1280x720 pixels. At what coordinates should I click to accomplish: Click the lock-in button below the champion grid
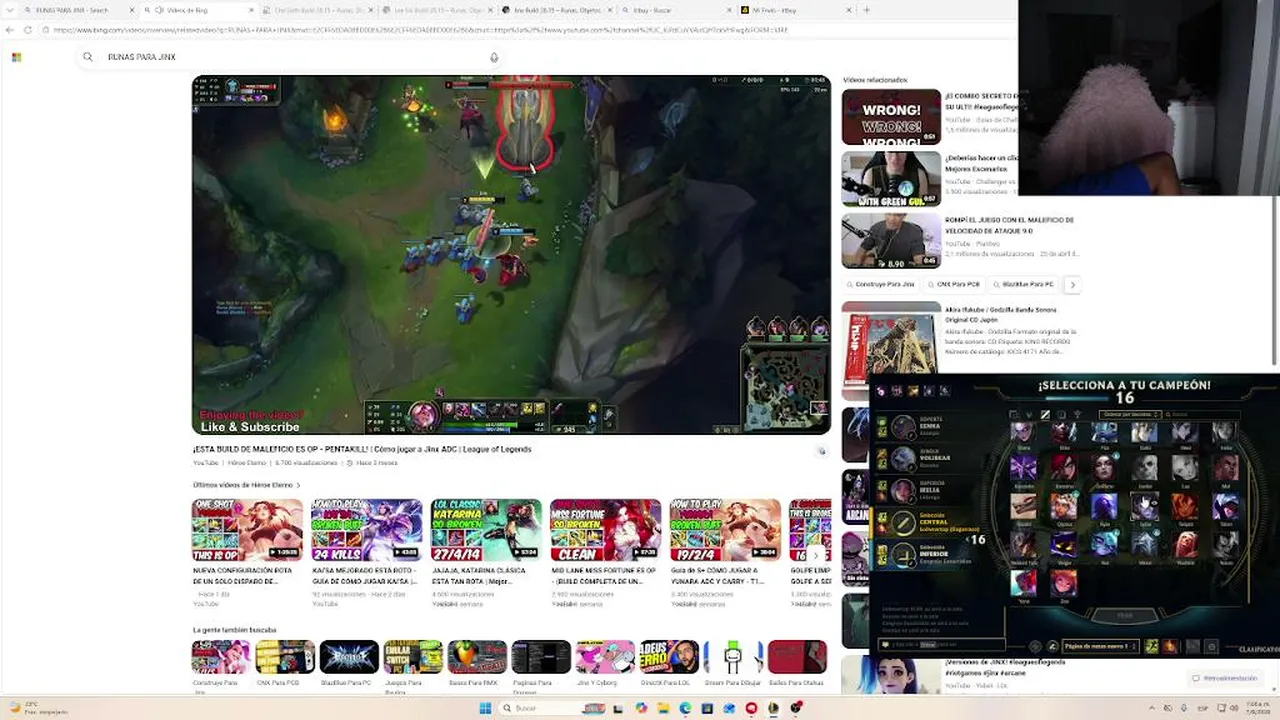pos(1125,615)
